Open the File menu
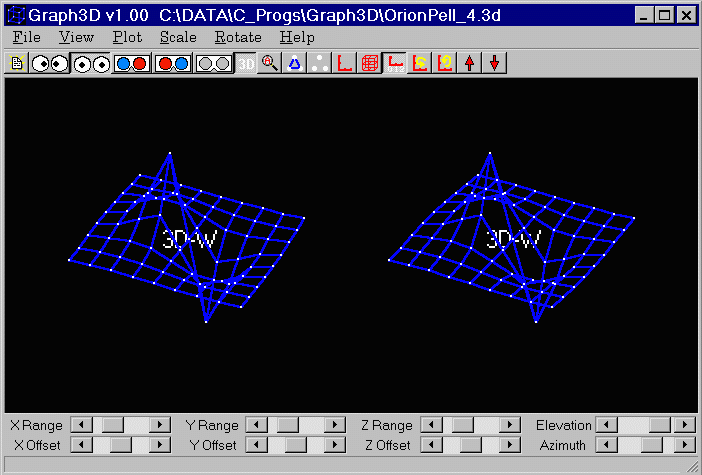Viewport: 702px width, 475px height. click(x=26, y=37)
